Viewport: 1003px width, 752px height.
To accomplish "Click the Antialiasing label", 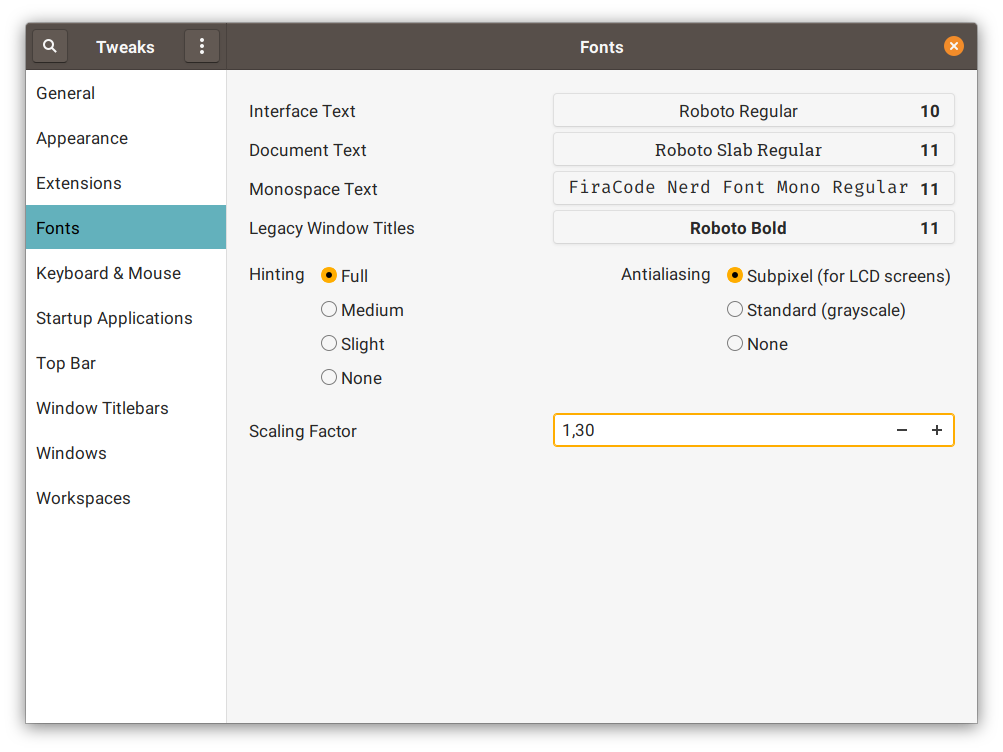I will pos(665,274).
